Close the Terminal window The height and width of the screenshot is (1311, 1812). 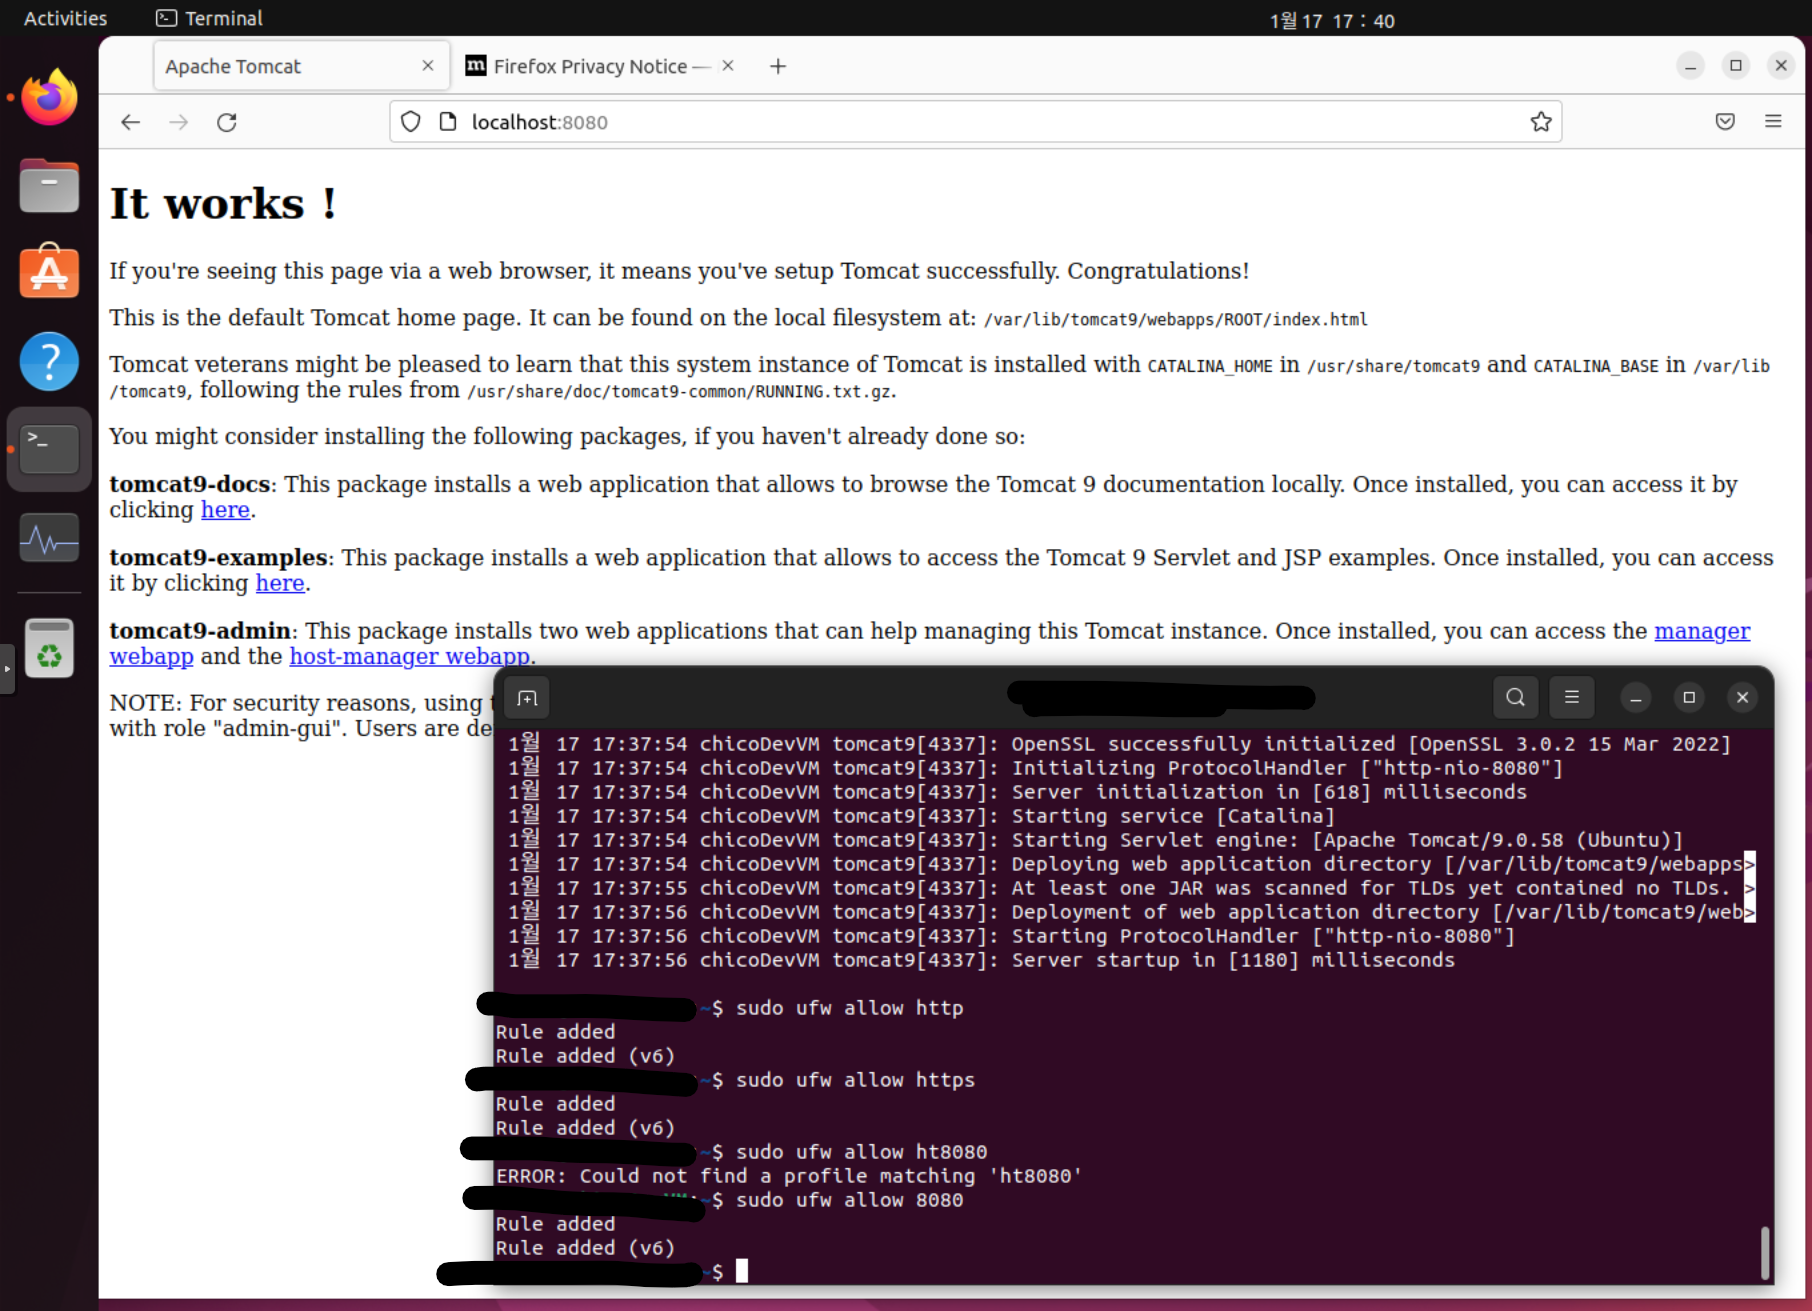[x=1742, y=697]
